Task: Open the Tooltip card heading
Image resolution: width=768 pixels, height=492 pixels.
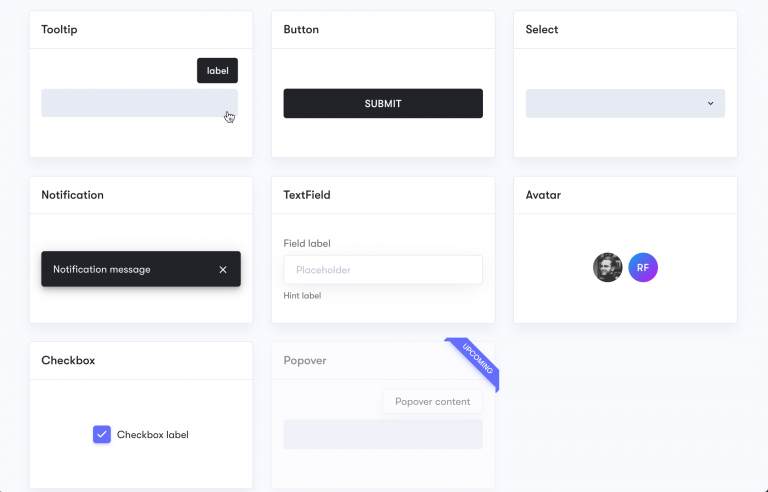Action: tap(59, 29)
